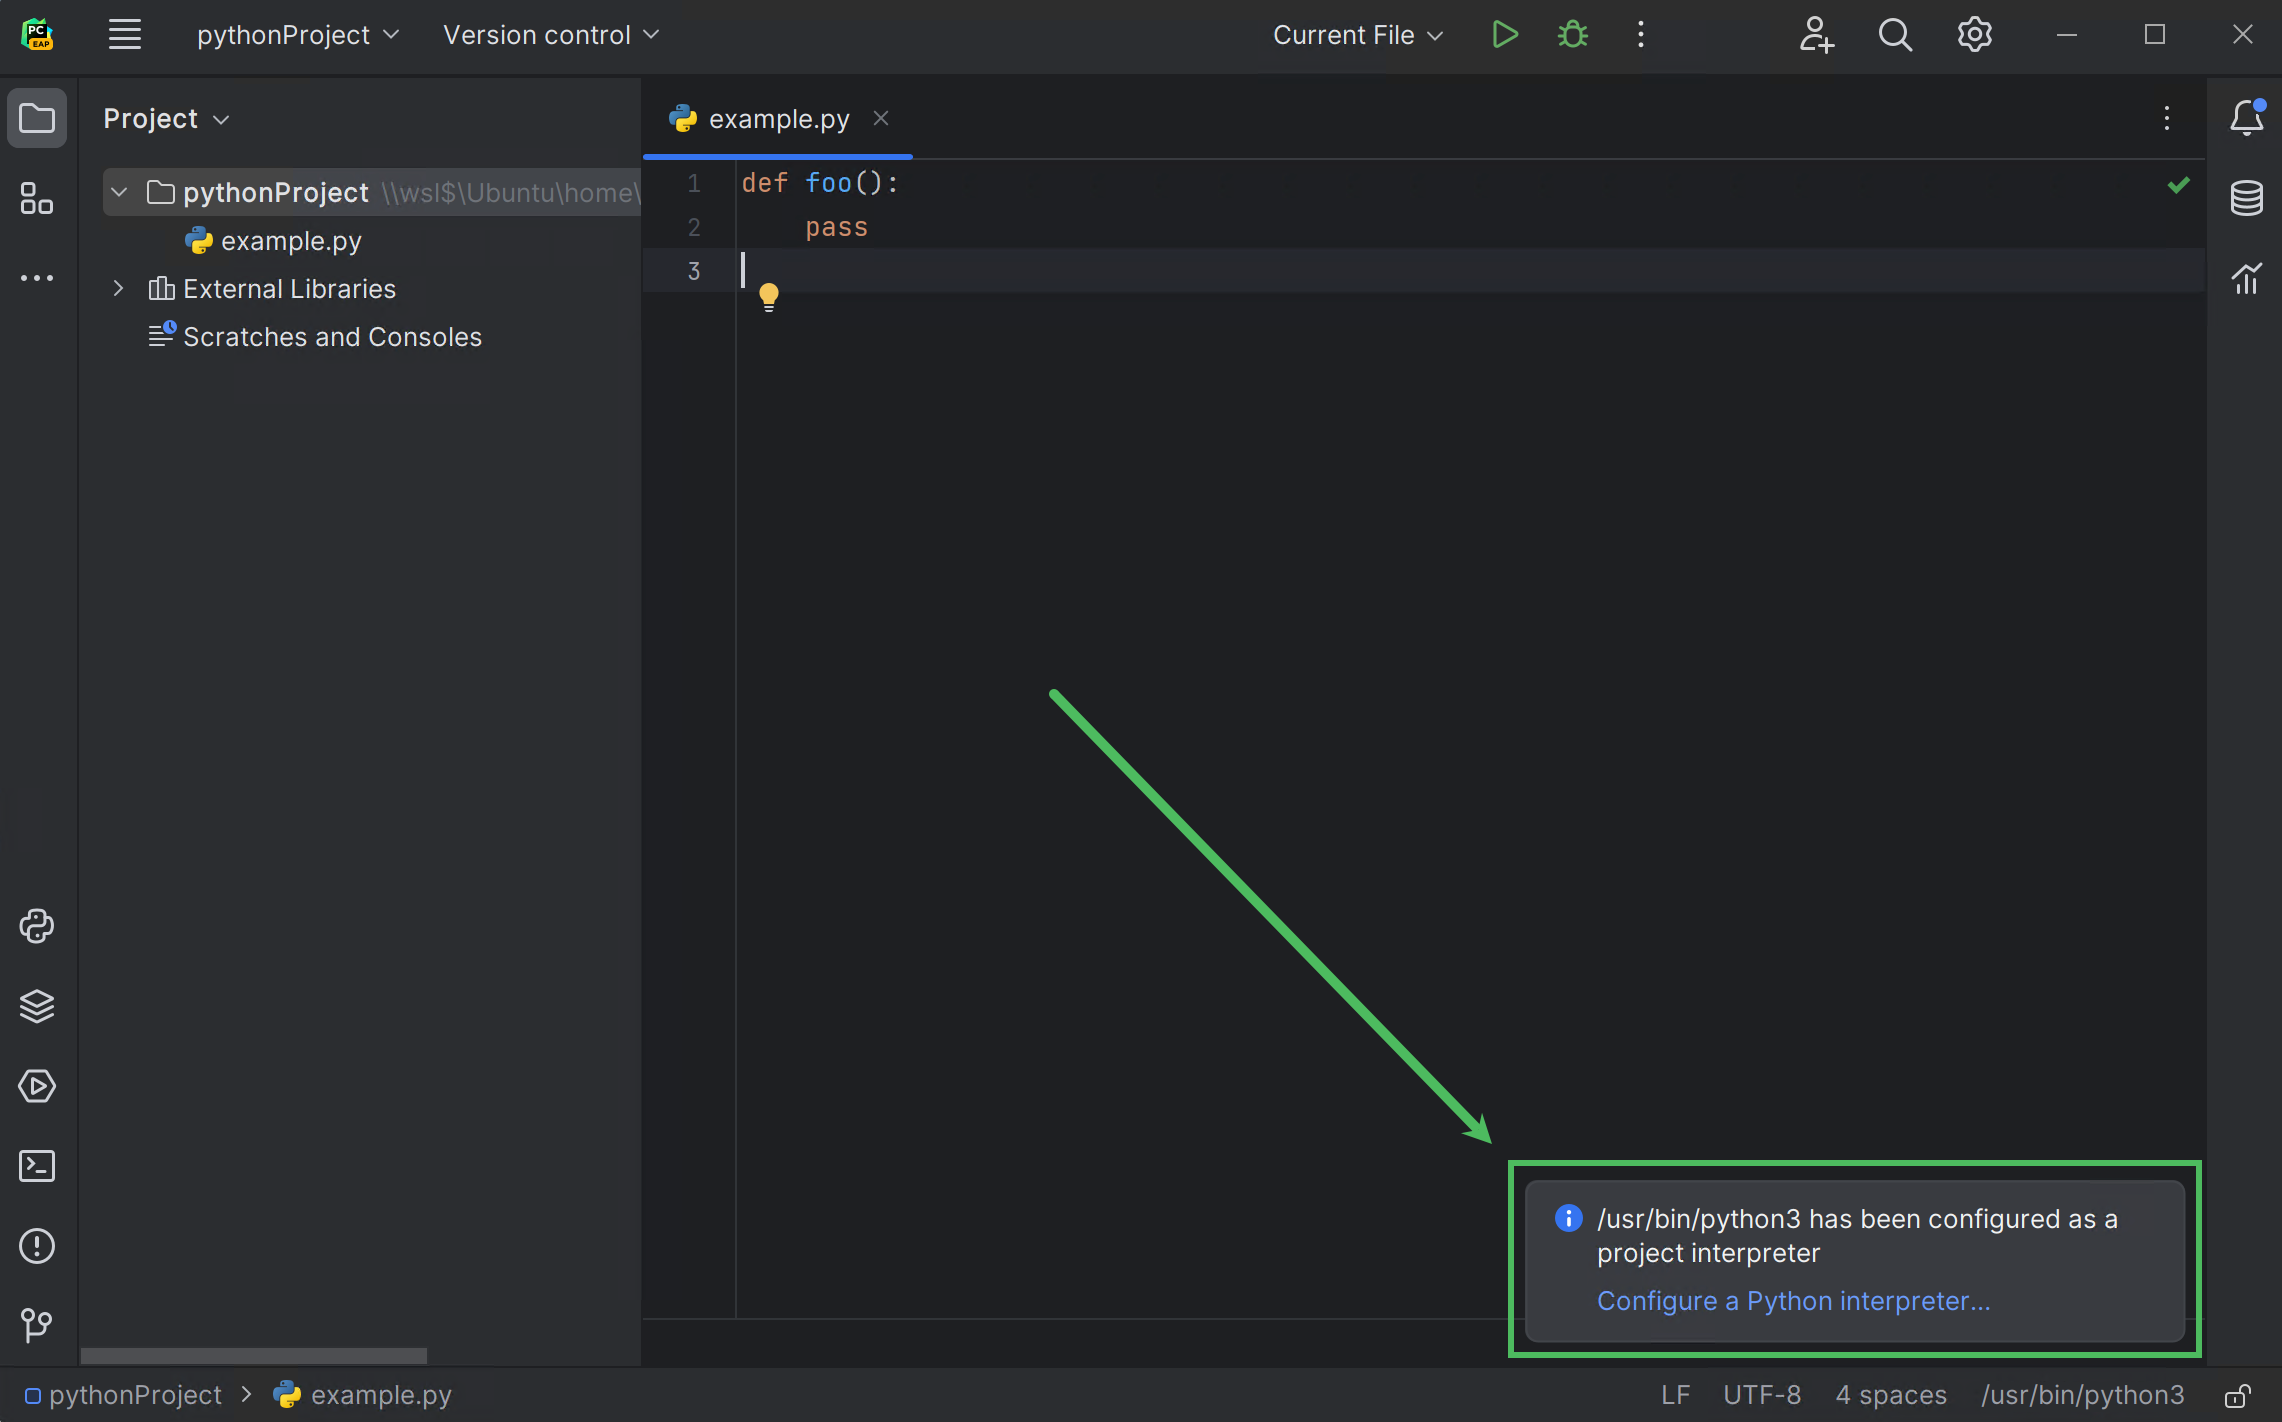Image resolution: width=2282 pixels, height=1422 pixels.
Task: Open the main menu
Action: (125, 34)
